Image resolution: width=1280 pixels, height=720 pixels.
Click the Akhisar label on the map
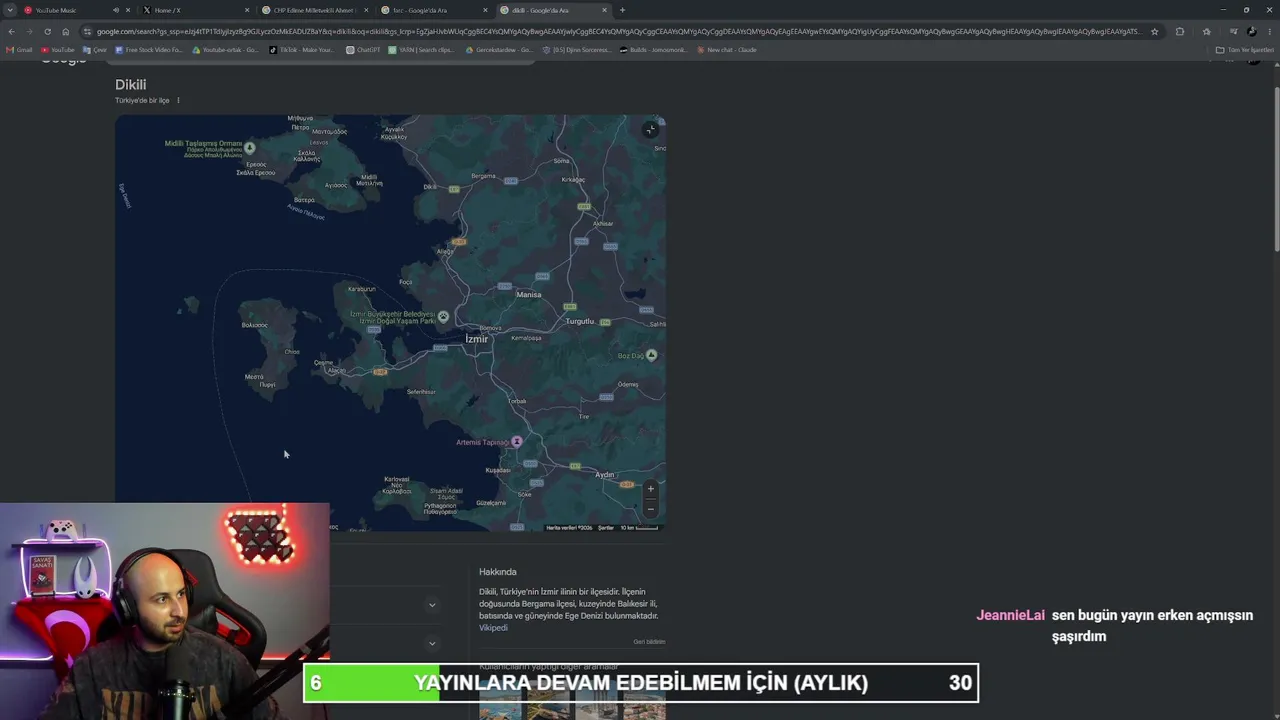click(x=602, y=223)
